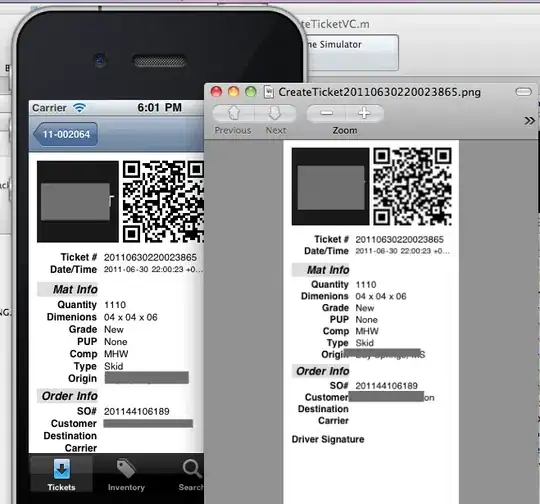Click Driver Signature text in Preview image
Image resolution: width=540 pixels, height=504 pixels.
(x=328, y=440)
